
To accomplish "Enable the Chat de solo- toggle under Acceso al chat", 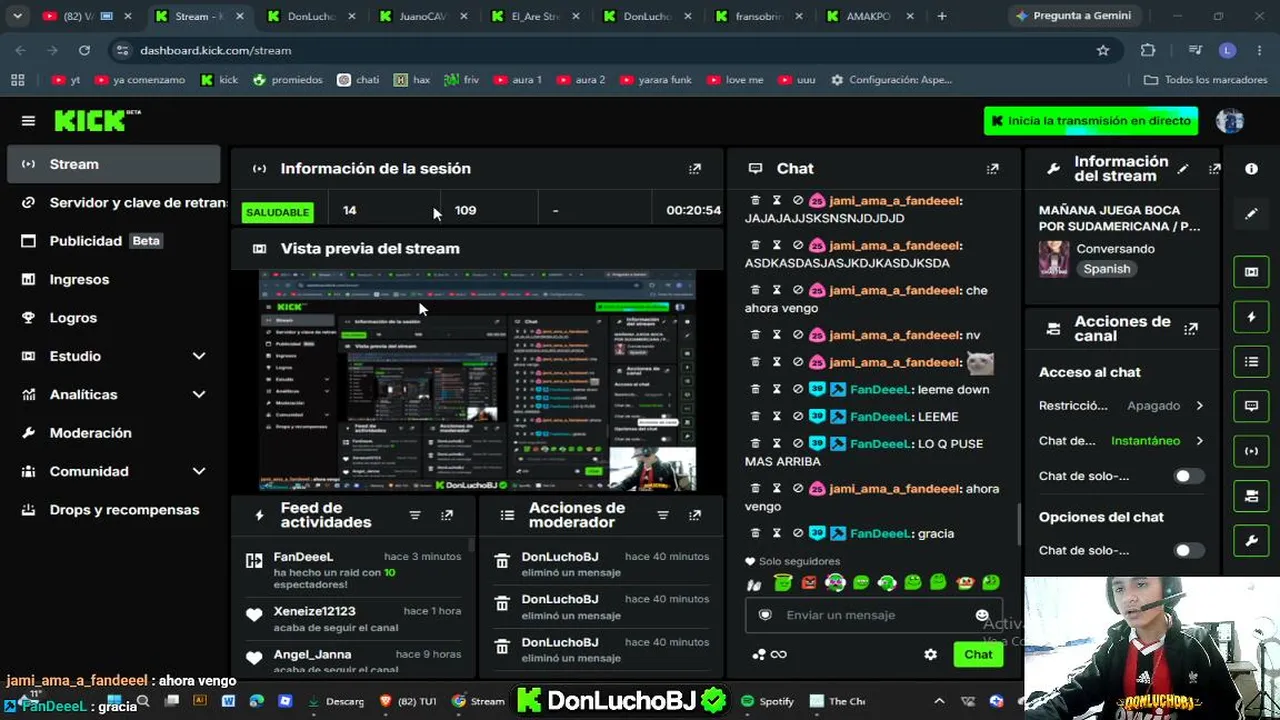I will click(x=1188, y=476).
